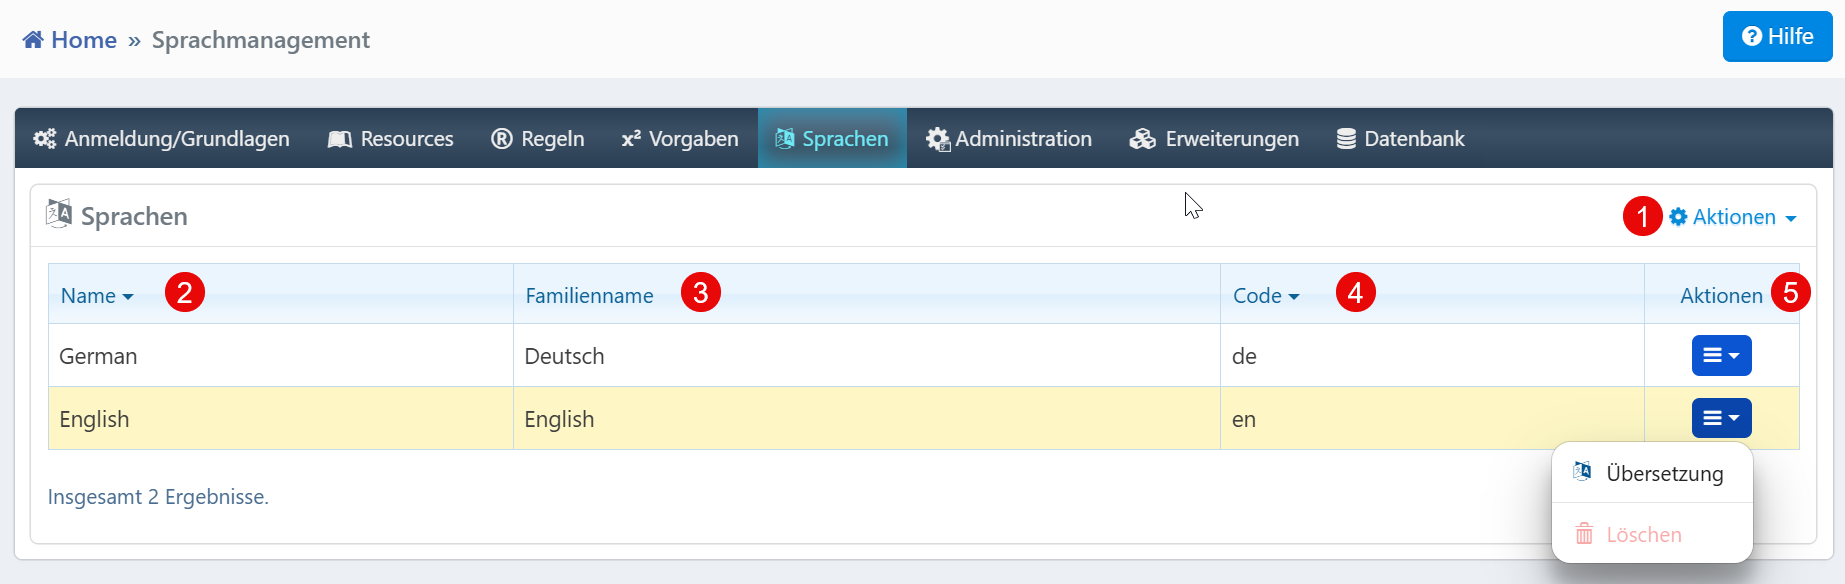Click the Sprachen panel heading icon
The image size is (1845, 584).
[x=59, y=214]
